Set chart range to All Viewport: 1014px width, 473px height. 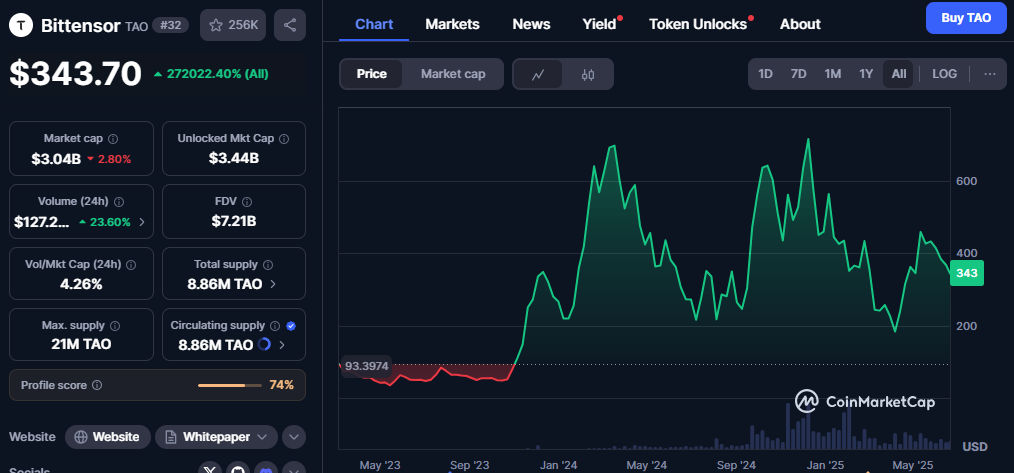[x=899, y=74]
